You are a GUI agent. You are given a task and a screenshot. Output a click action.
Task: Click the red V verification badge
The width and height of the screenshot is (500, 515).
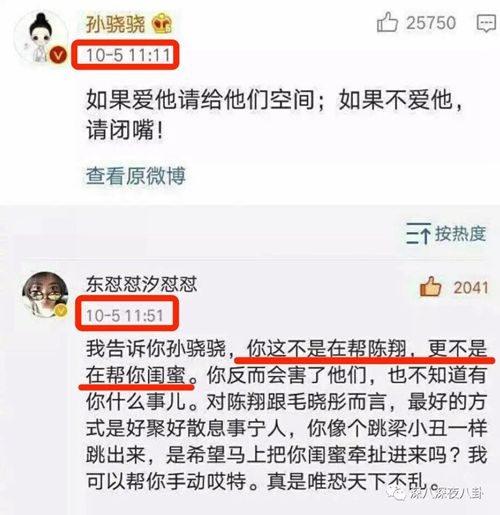tap(58, 55)
